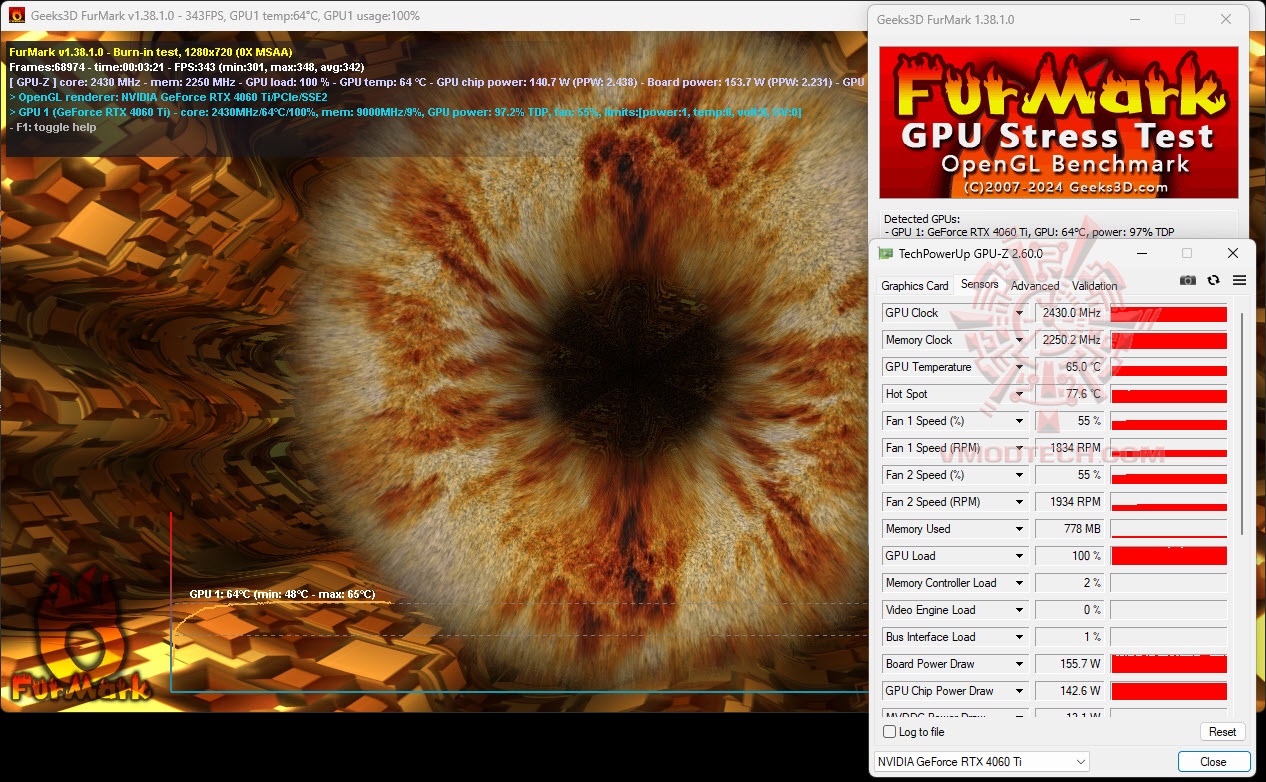1266x782 pixels.
Task: Expand the Fan 1 Speed (RPM) dropdown
Action: pyautogui.click(x=1019, y=448)
